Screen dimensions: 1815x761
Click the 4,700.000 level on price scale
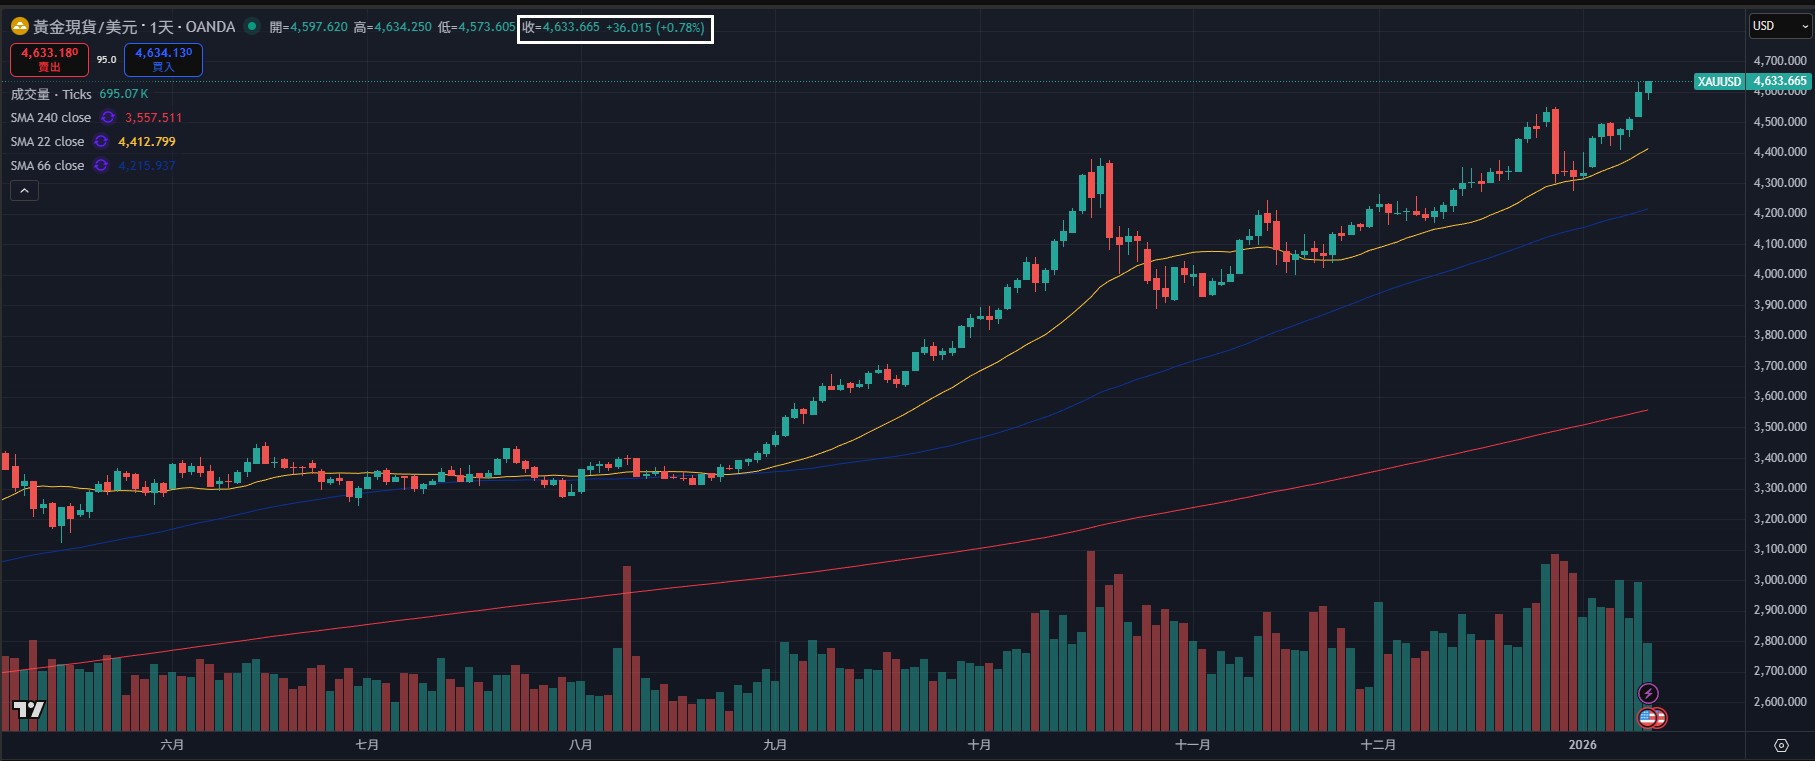1780,61
